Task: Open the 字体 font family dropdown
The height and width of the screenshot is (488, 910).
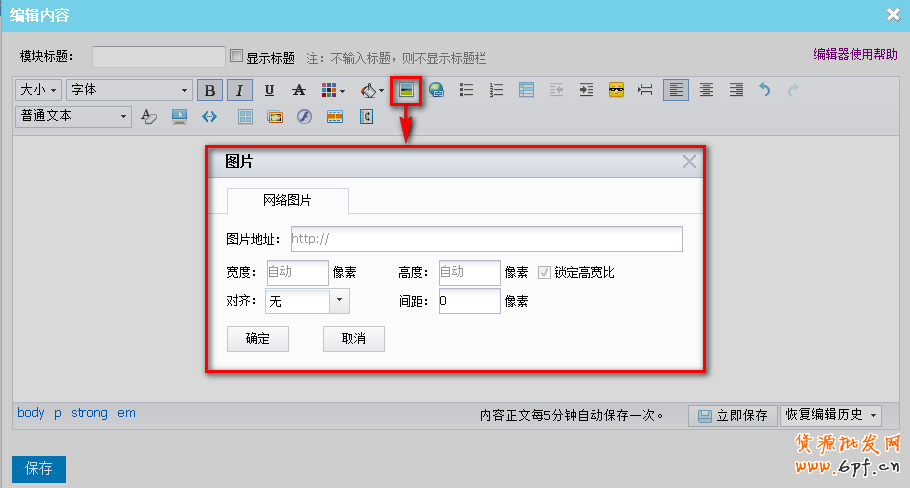Action: tap(128, 90)
